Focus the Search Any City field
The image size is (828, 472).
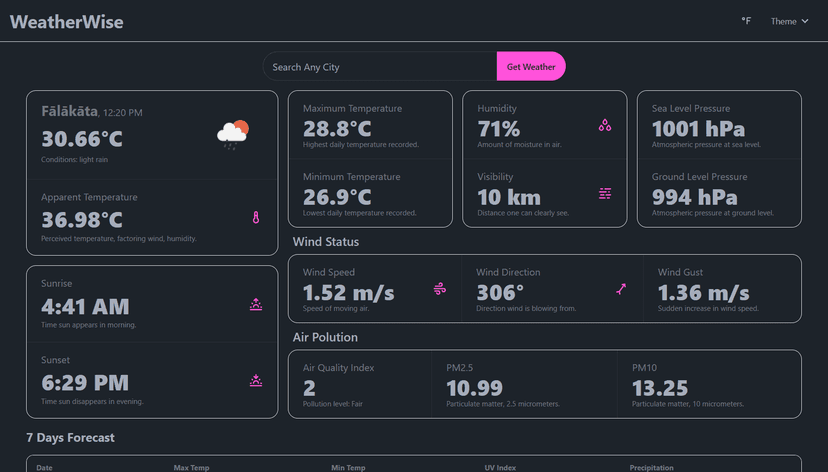point(380,67)
